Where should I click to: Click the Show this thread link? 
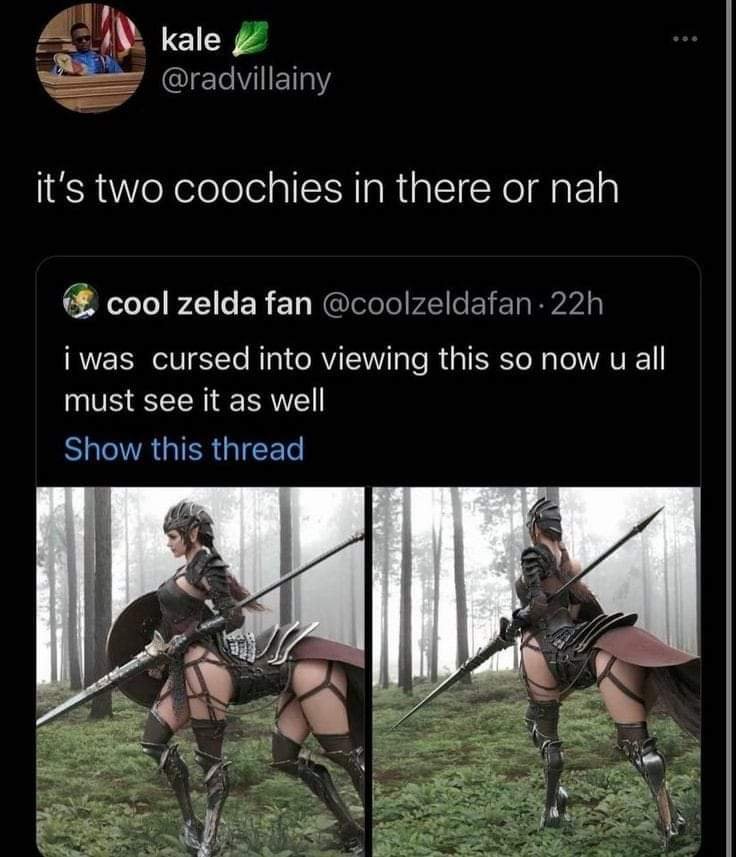(184, 449)
